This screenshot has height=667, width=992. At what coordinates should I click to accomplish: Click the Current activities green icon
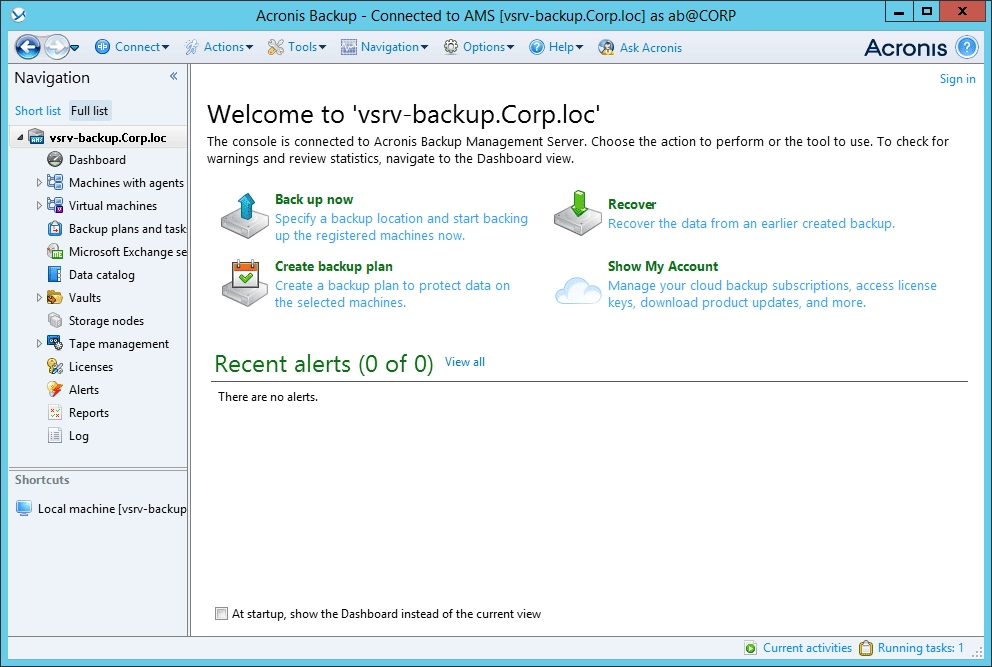[750, 648]
